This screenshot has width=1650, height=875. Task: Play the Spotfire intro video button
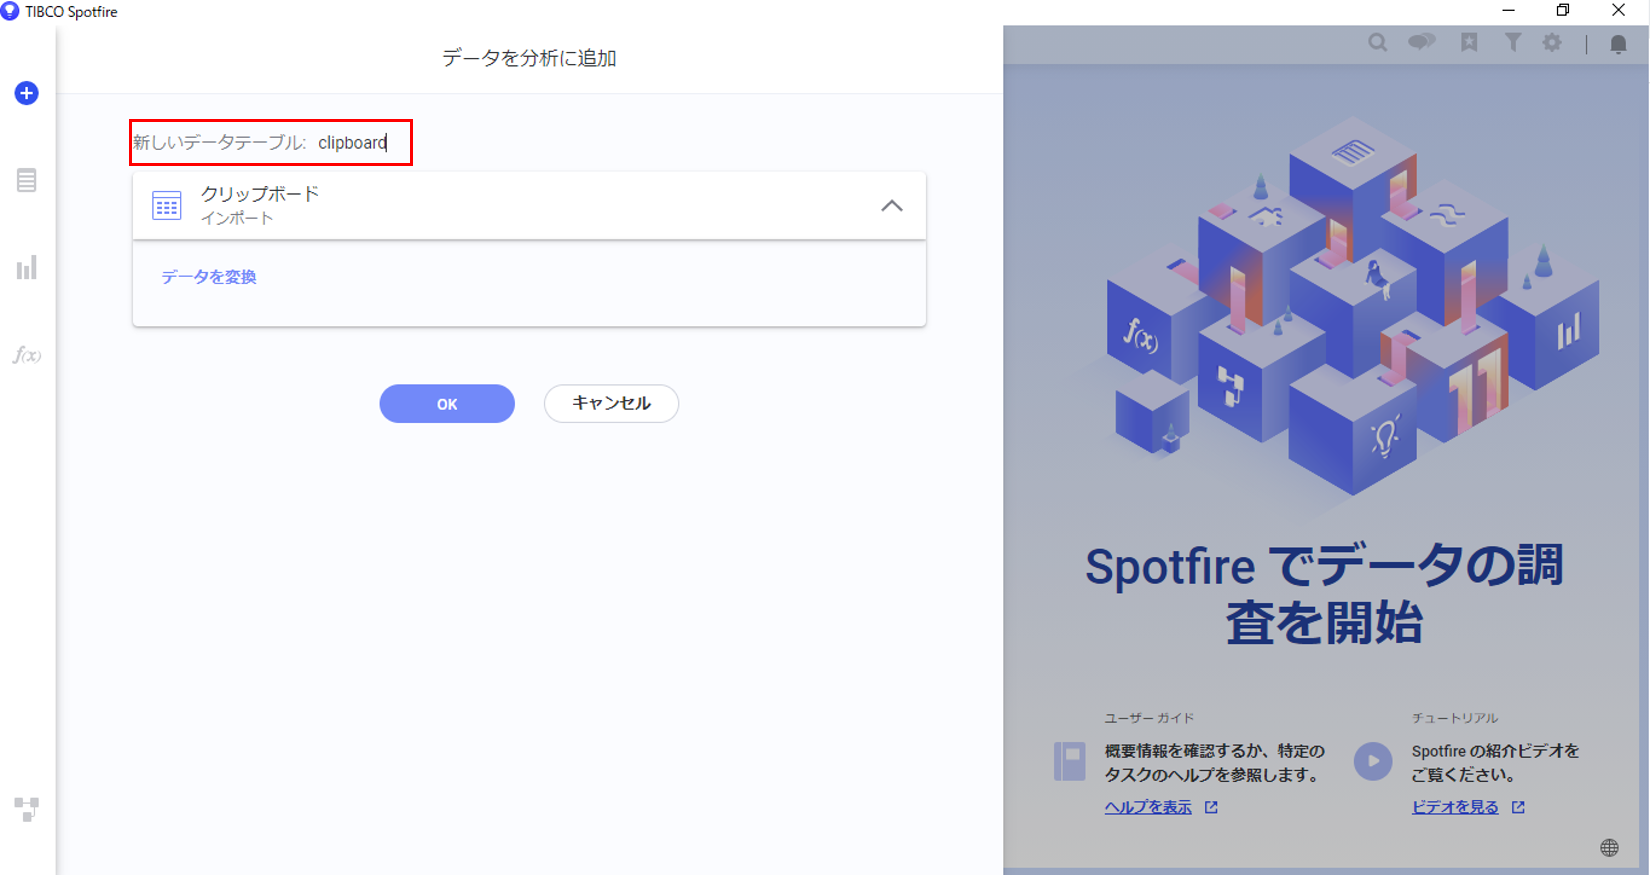coord(1373,761)
